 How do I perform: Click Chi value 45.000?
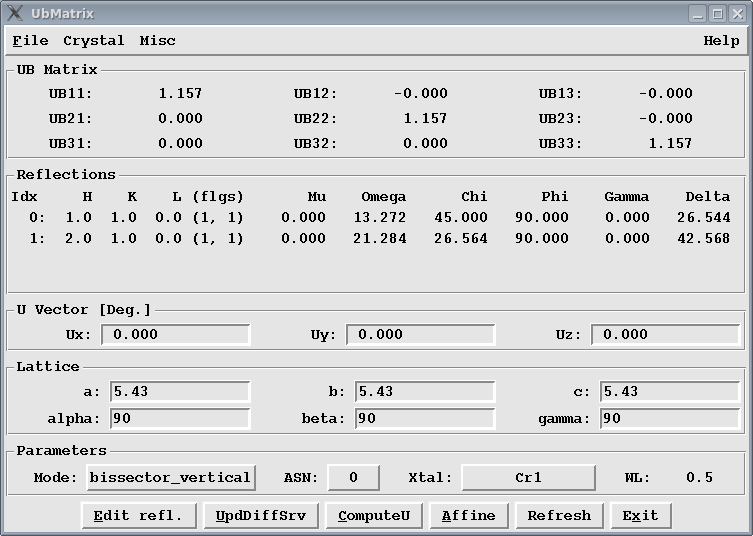click(461, 218)
